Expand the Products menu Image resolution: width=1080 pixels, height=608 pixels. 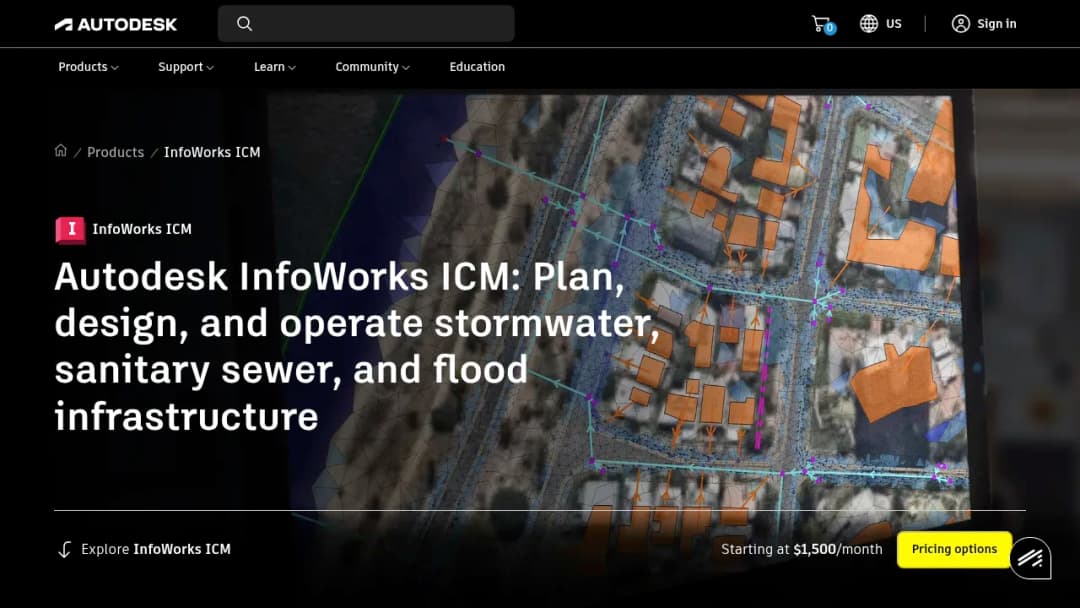(88, 67)
